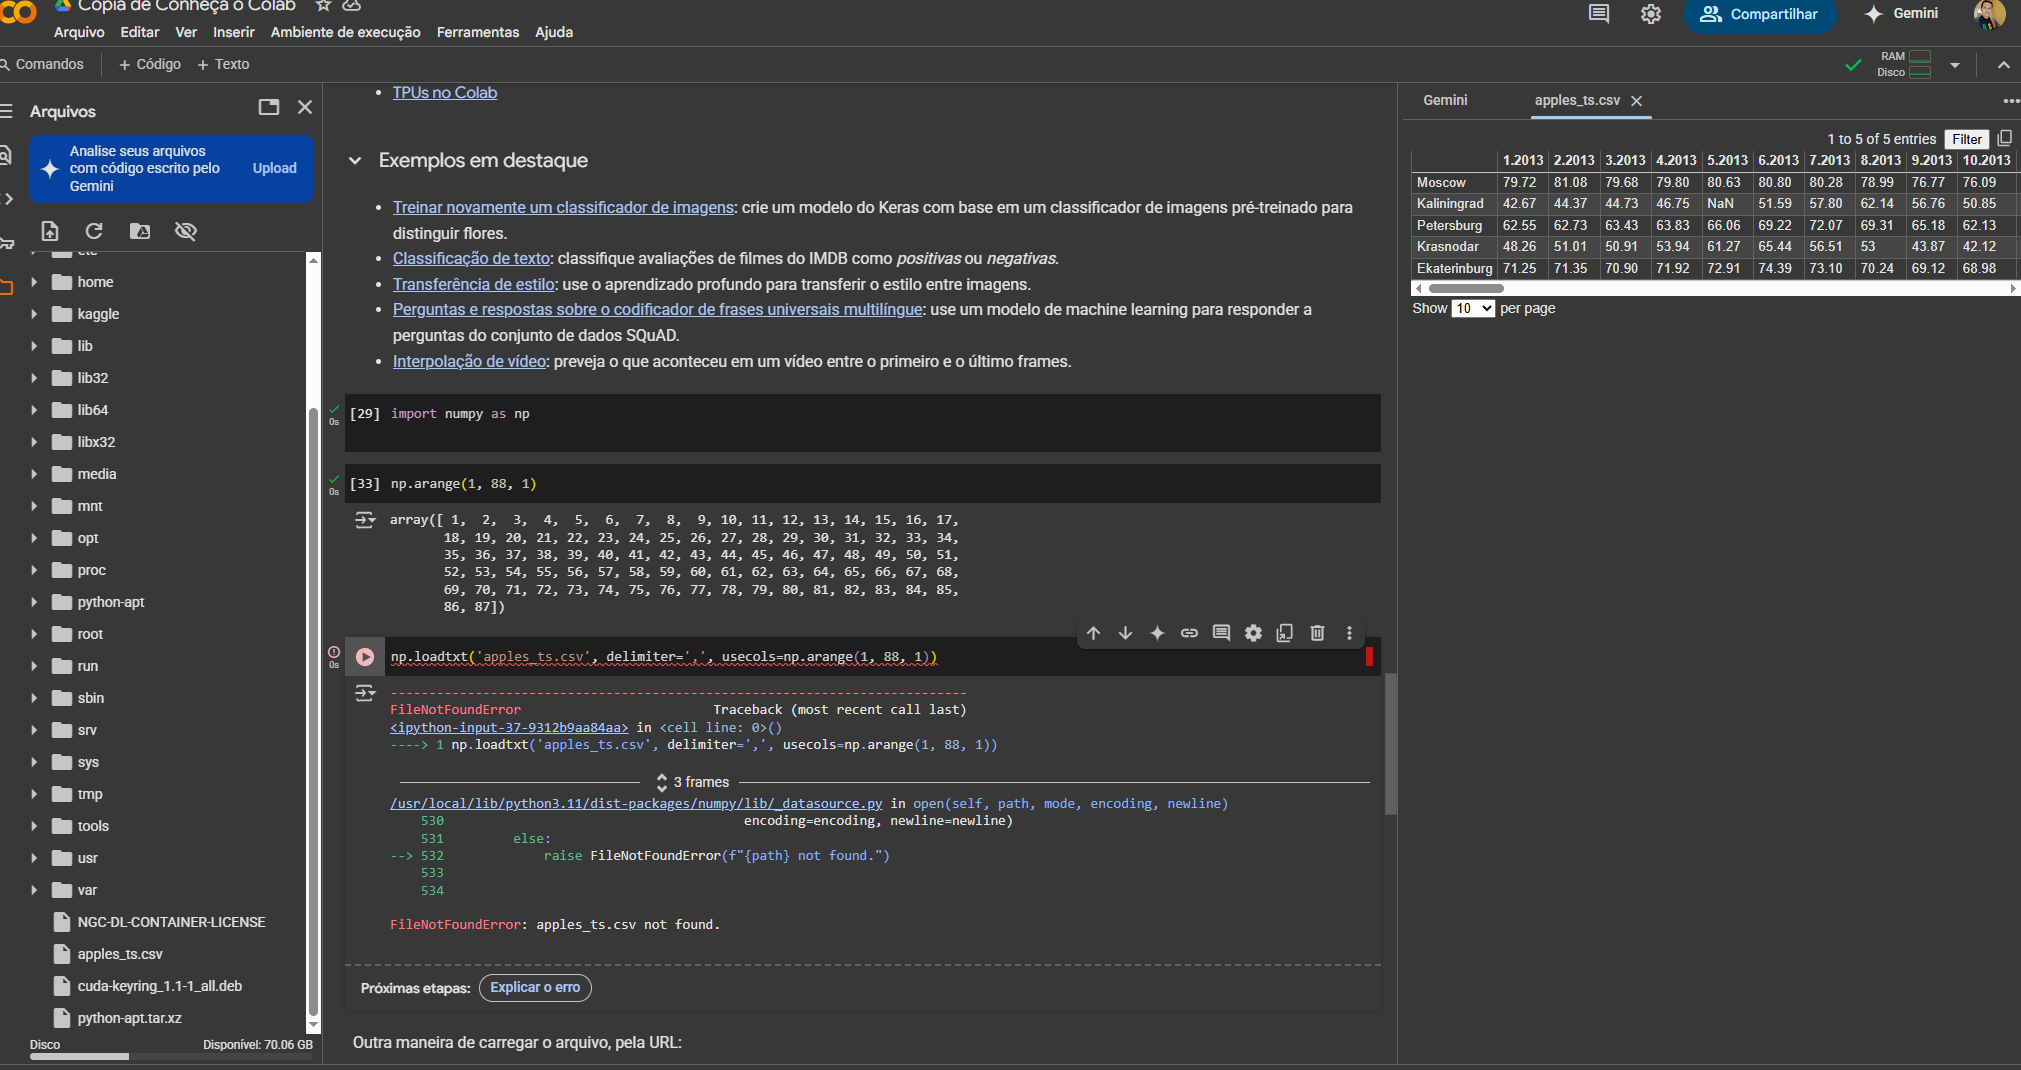Click the blue Upload button
2021x1070 pixels.
point(275,168)
